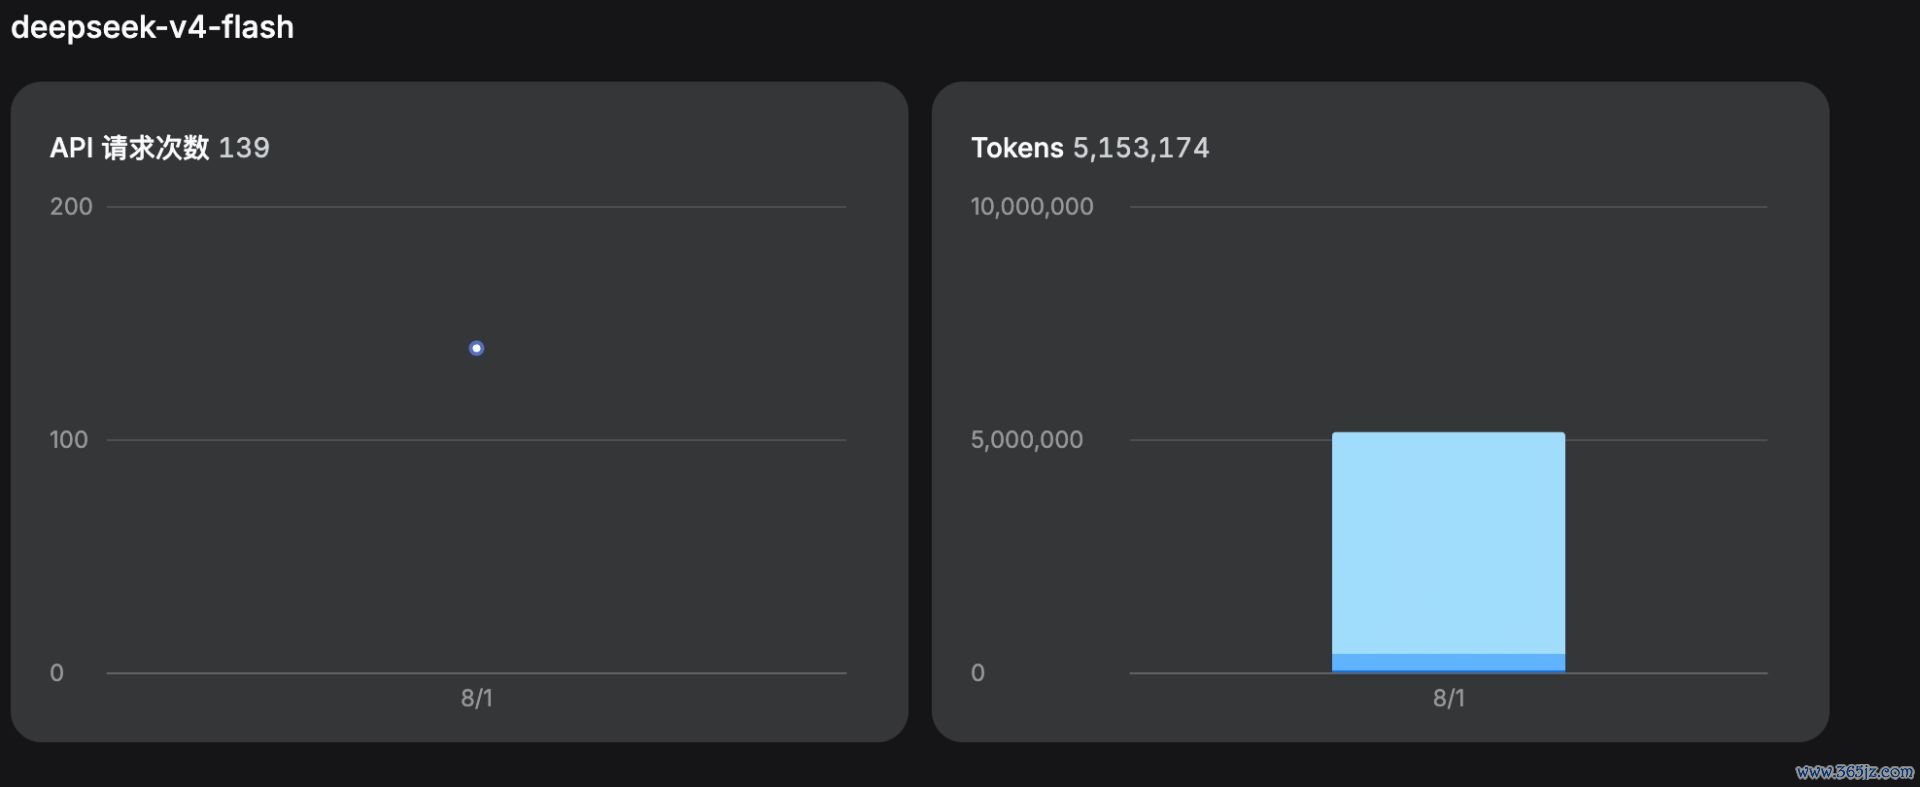Screen dimensions: 1920x787
Task: Click the 5,000,000 y-axis label
Action: click(1027, 440)
